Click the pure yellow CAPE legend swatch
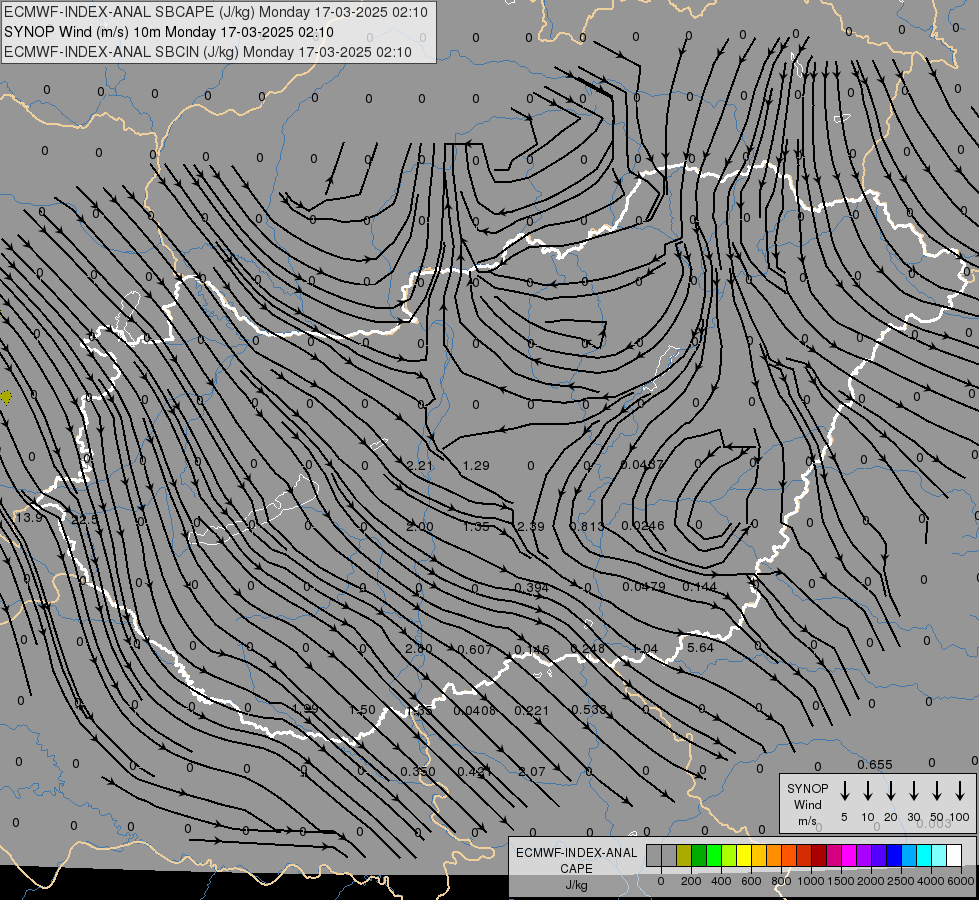Viewport: 979px width, 900px height. tap(744, 855)
